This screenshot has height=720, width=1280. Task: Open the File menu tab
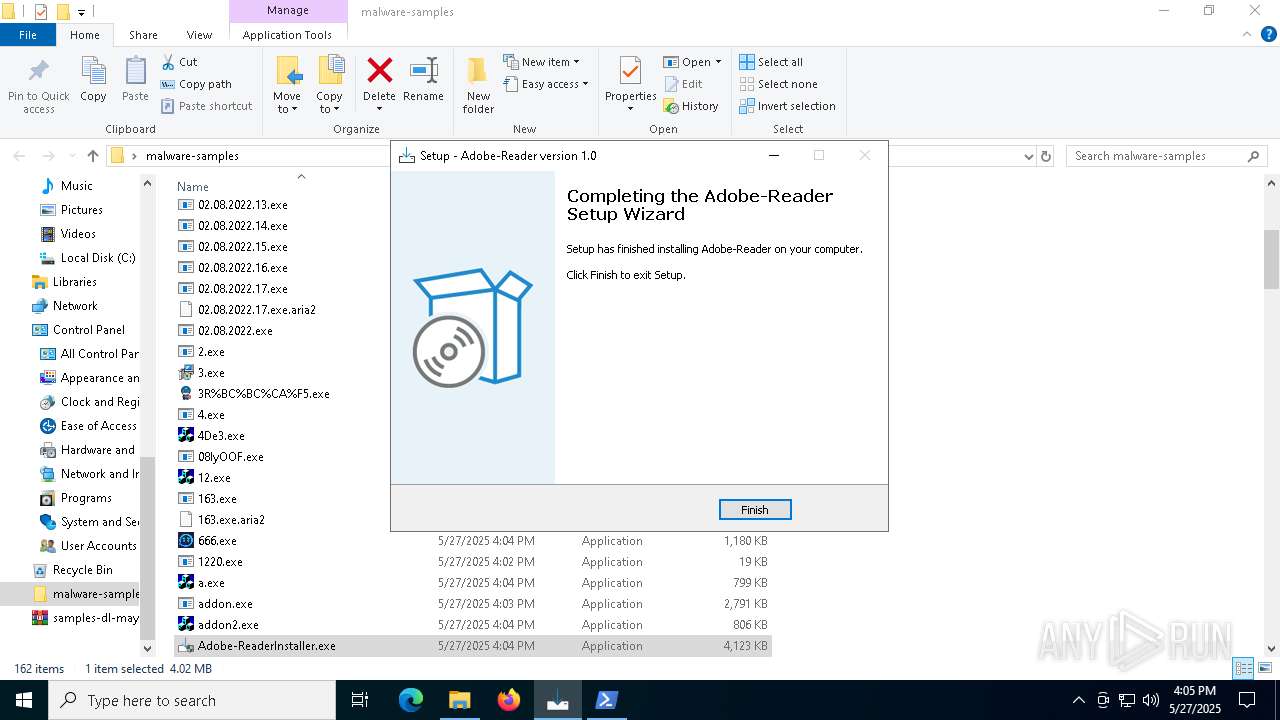pos(28,35)
